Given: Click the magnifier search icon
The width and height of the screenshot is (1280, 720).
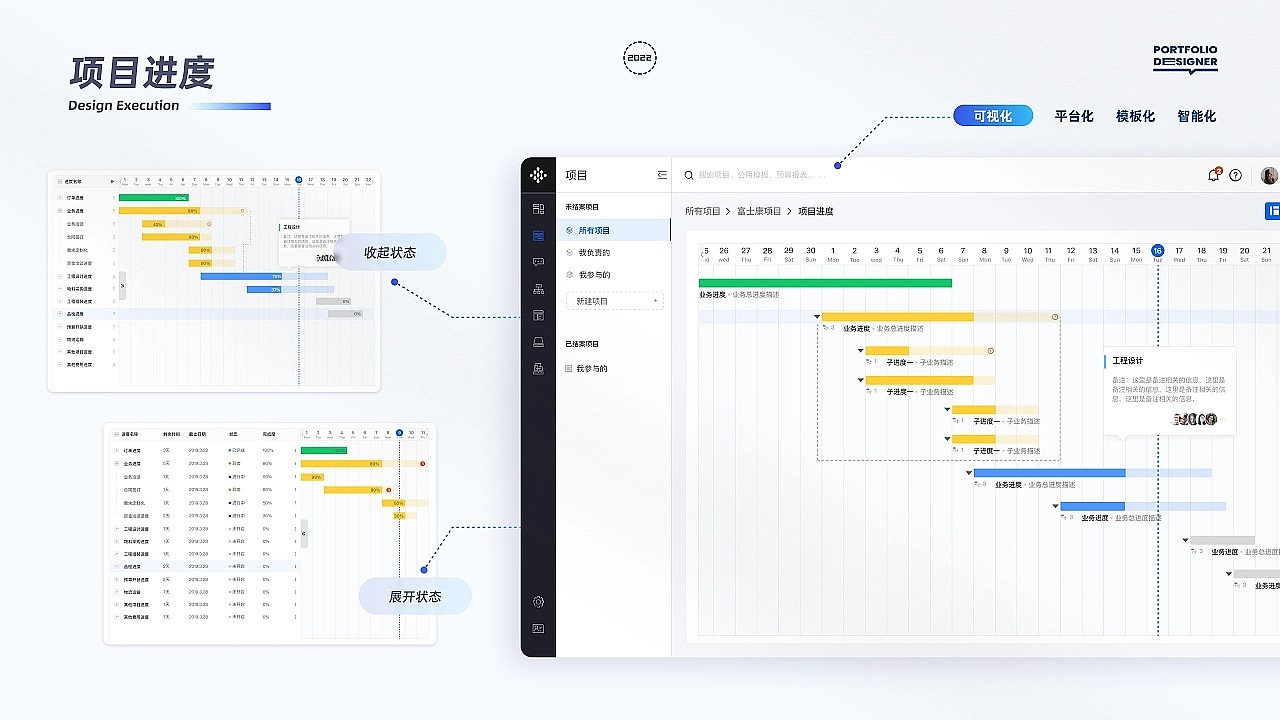Looking at the screenshot, I should [689, 175].
